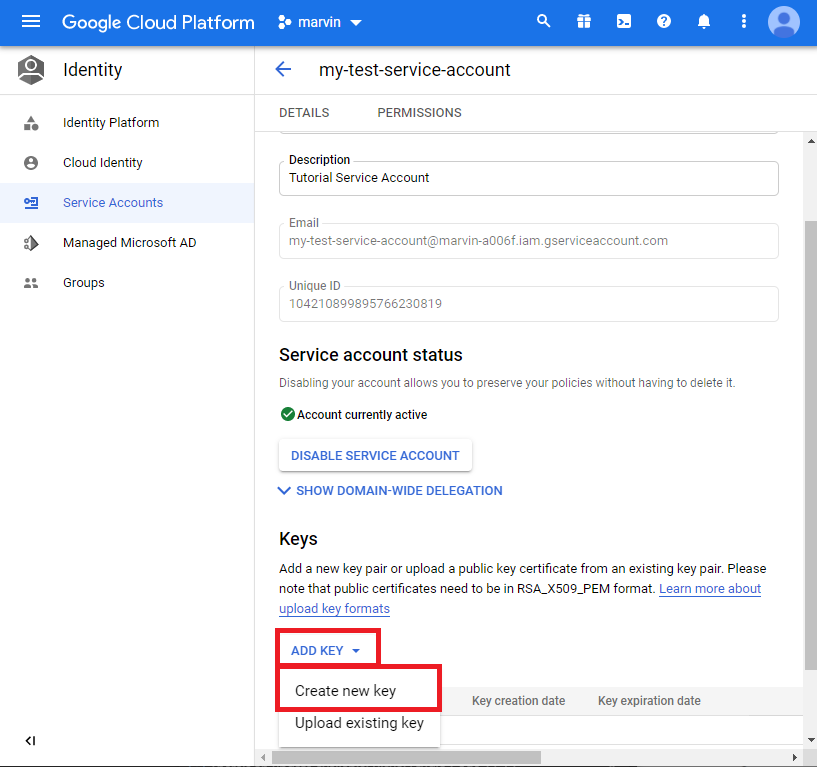This screenshot has height=767, width=817.
Task: Click the Cloud Identity person icon
Action: click(x=31, y=163)
